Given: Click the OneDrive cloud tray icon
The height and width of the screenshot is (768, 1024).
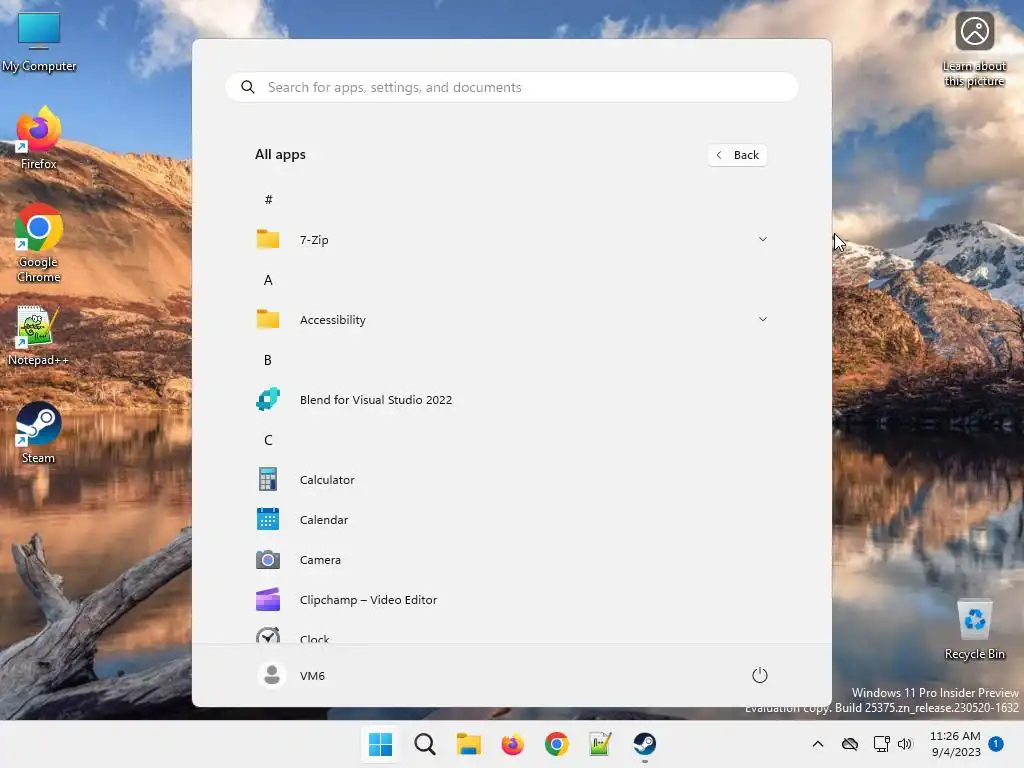Looking at the screenshot, I should coord(850,744).
